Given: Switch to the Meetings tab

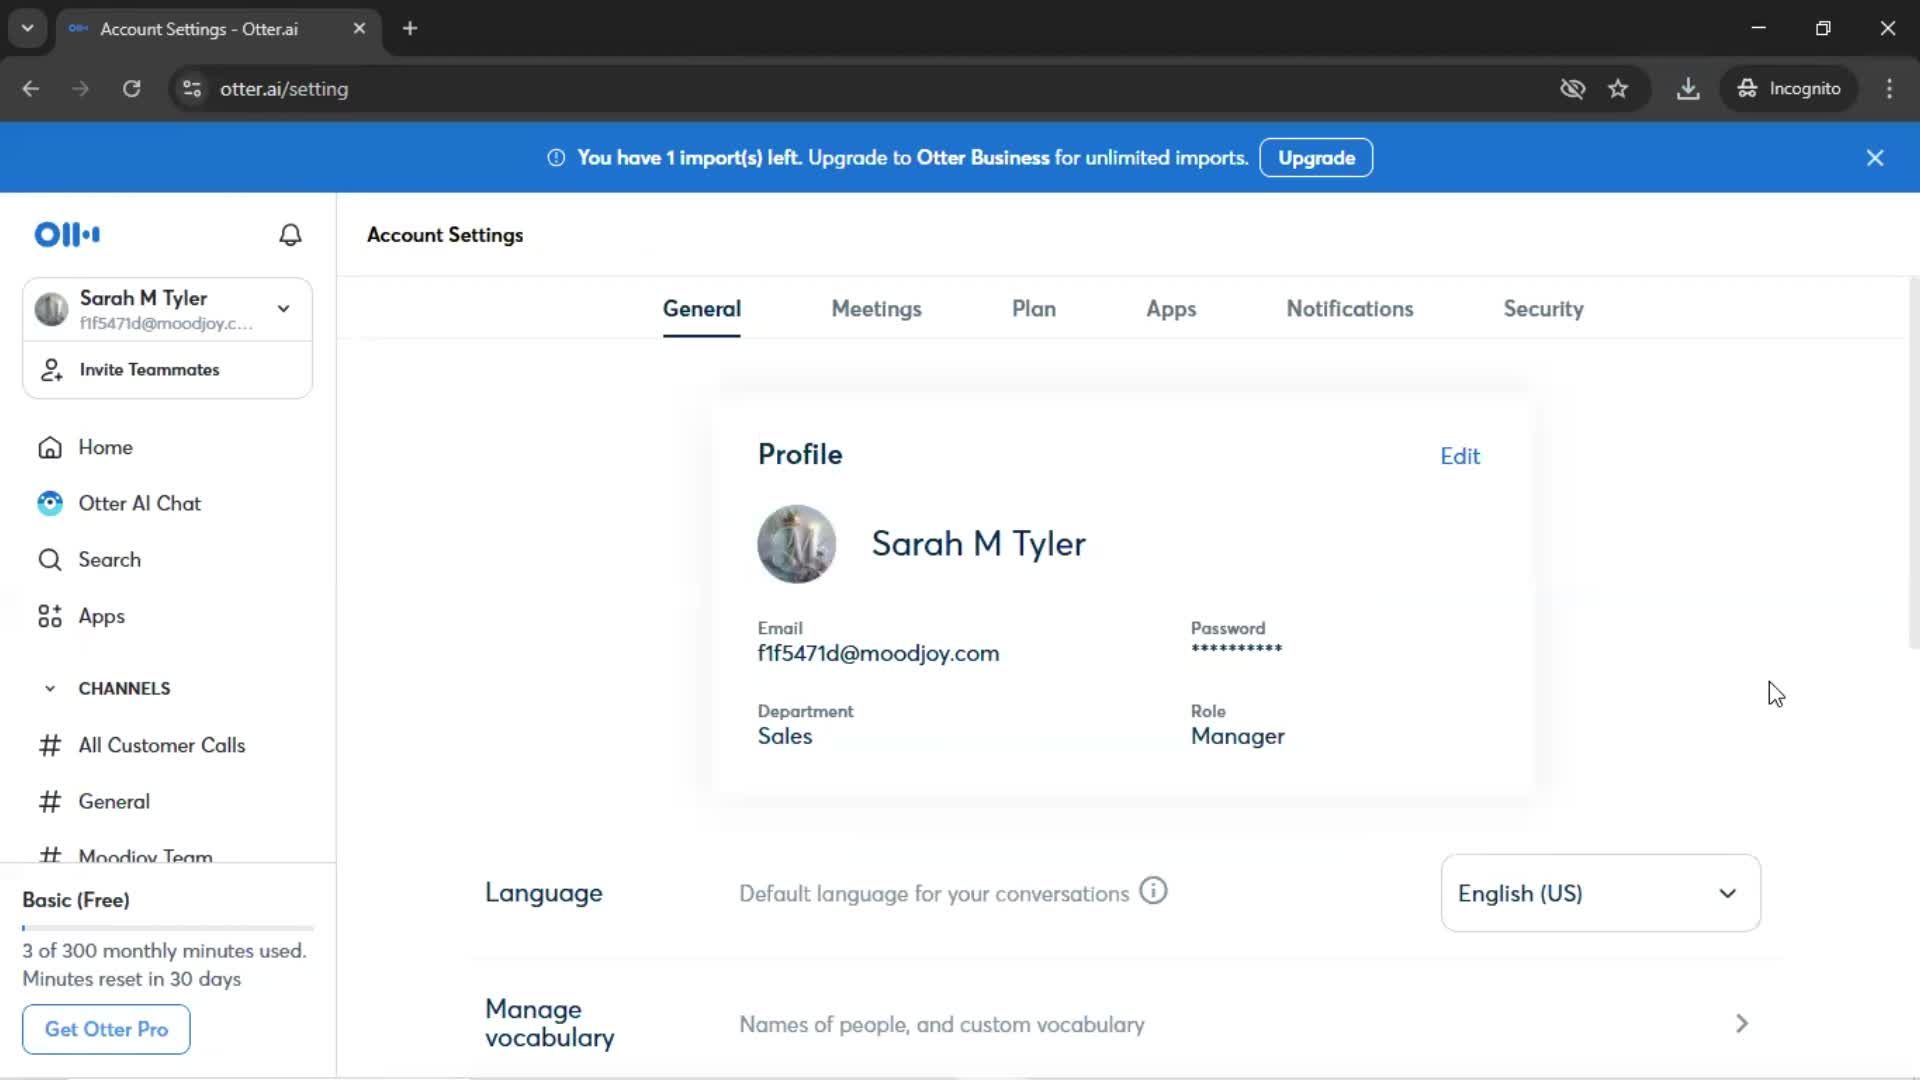Looking at the screenshot, I should [x=876, y=309].
